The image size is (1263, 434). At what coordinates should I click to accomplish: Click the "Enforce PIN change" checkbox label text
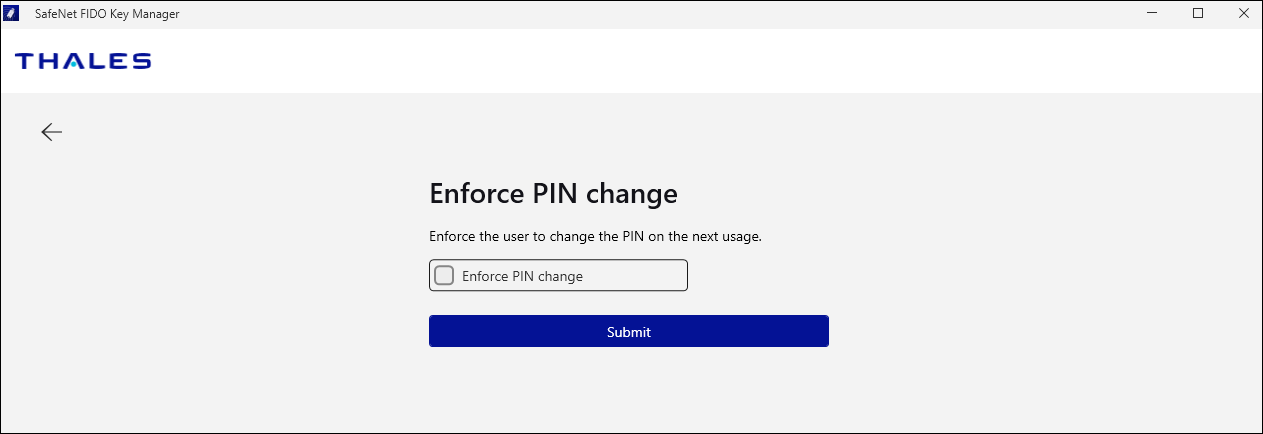522,277
